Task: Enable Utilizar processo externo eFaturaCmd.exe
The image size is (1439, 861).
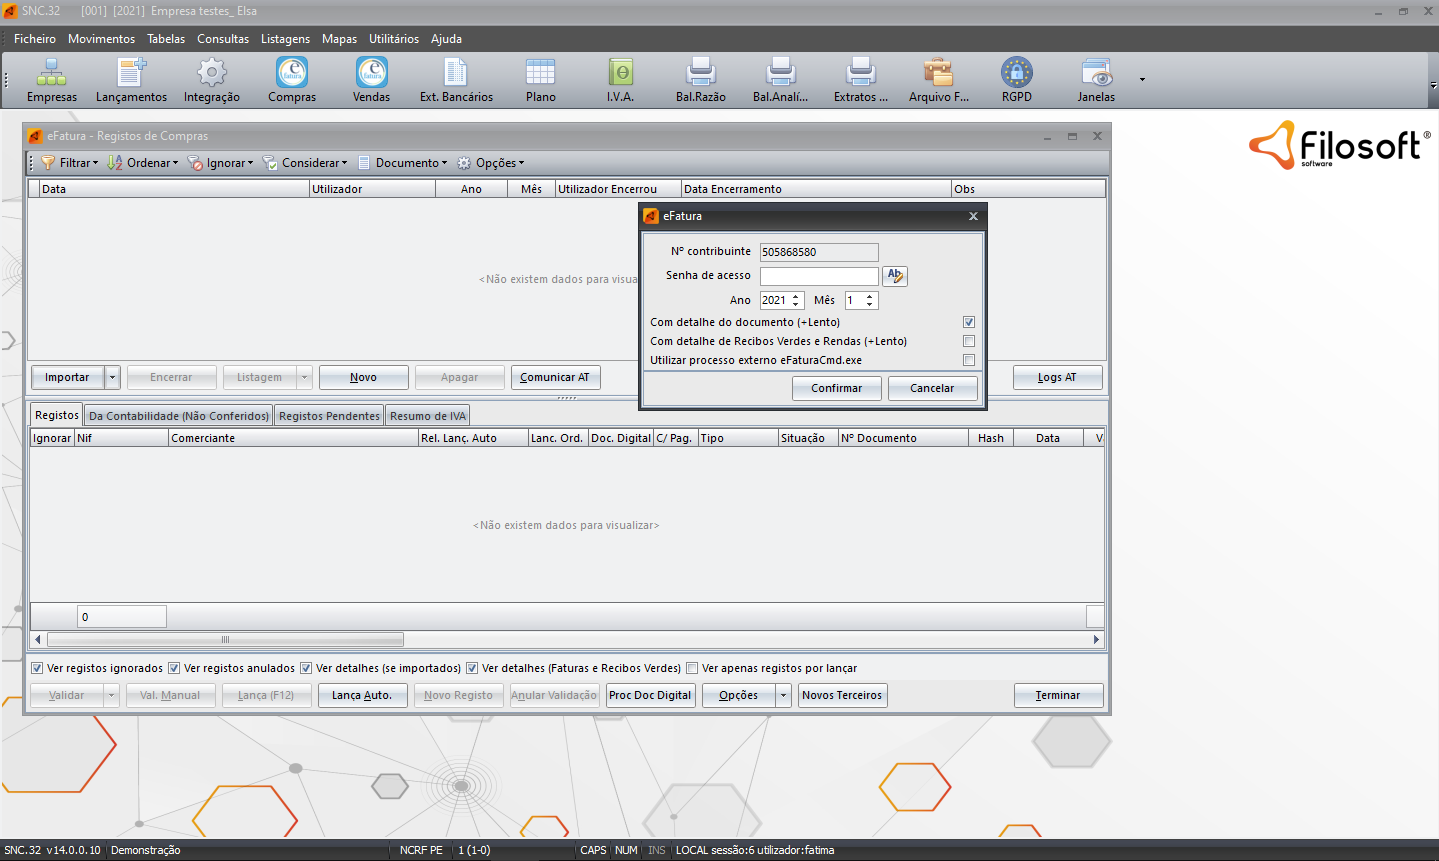Action: (x=969, y=360)
